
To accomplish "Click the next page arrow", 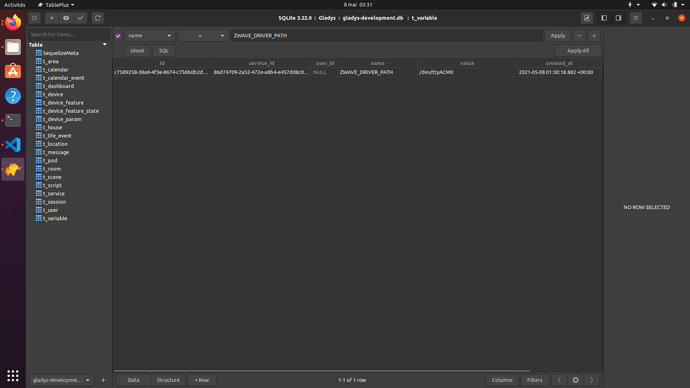I will 591,380.
